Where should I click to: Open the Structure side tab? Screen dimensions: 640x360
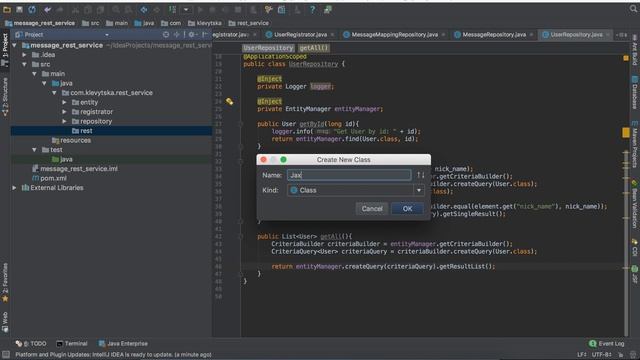pyautogui.click(x=5, y=97)
